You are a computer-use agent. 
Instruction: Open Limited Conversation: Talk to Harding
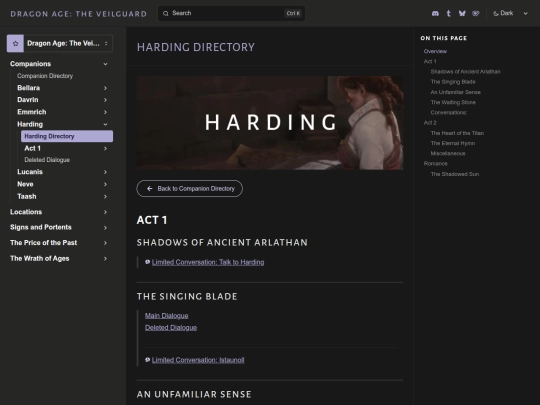(x=208, y=262)
